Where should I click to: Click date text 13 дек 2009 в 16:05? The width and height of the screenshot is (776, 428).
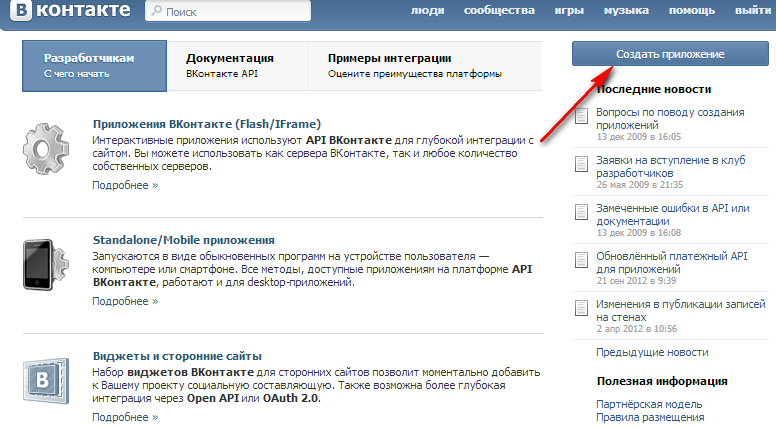click(639, 137)
